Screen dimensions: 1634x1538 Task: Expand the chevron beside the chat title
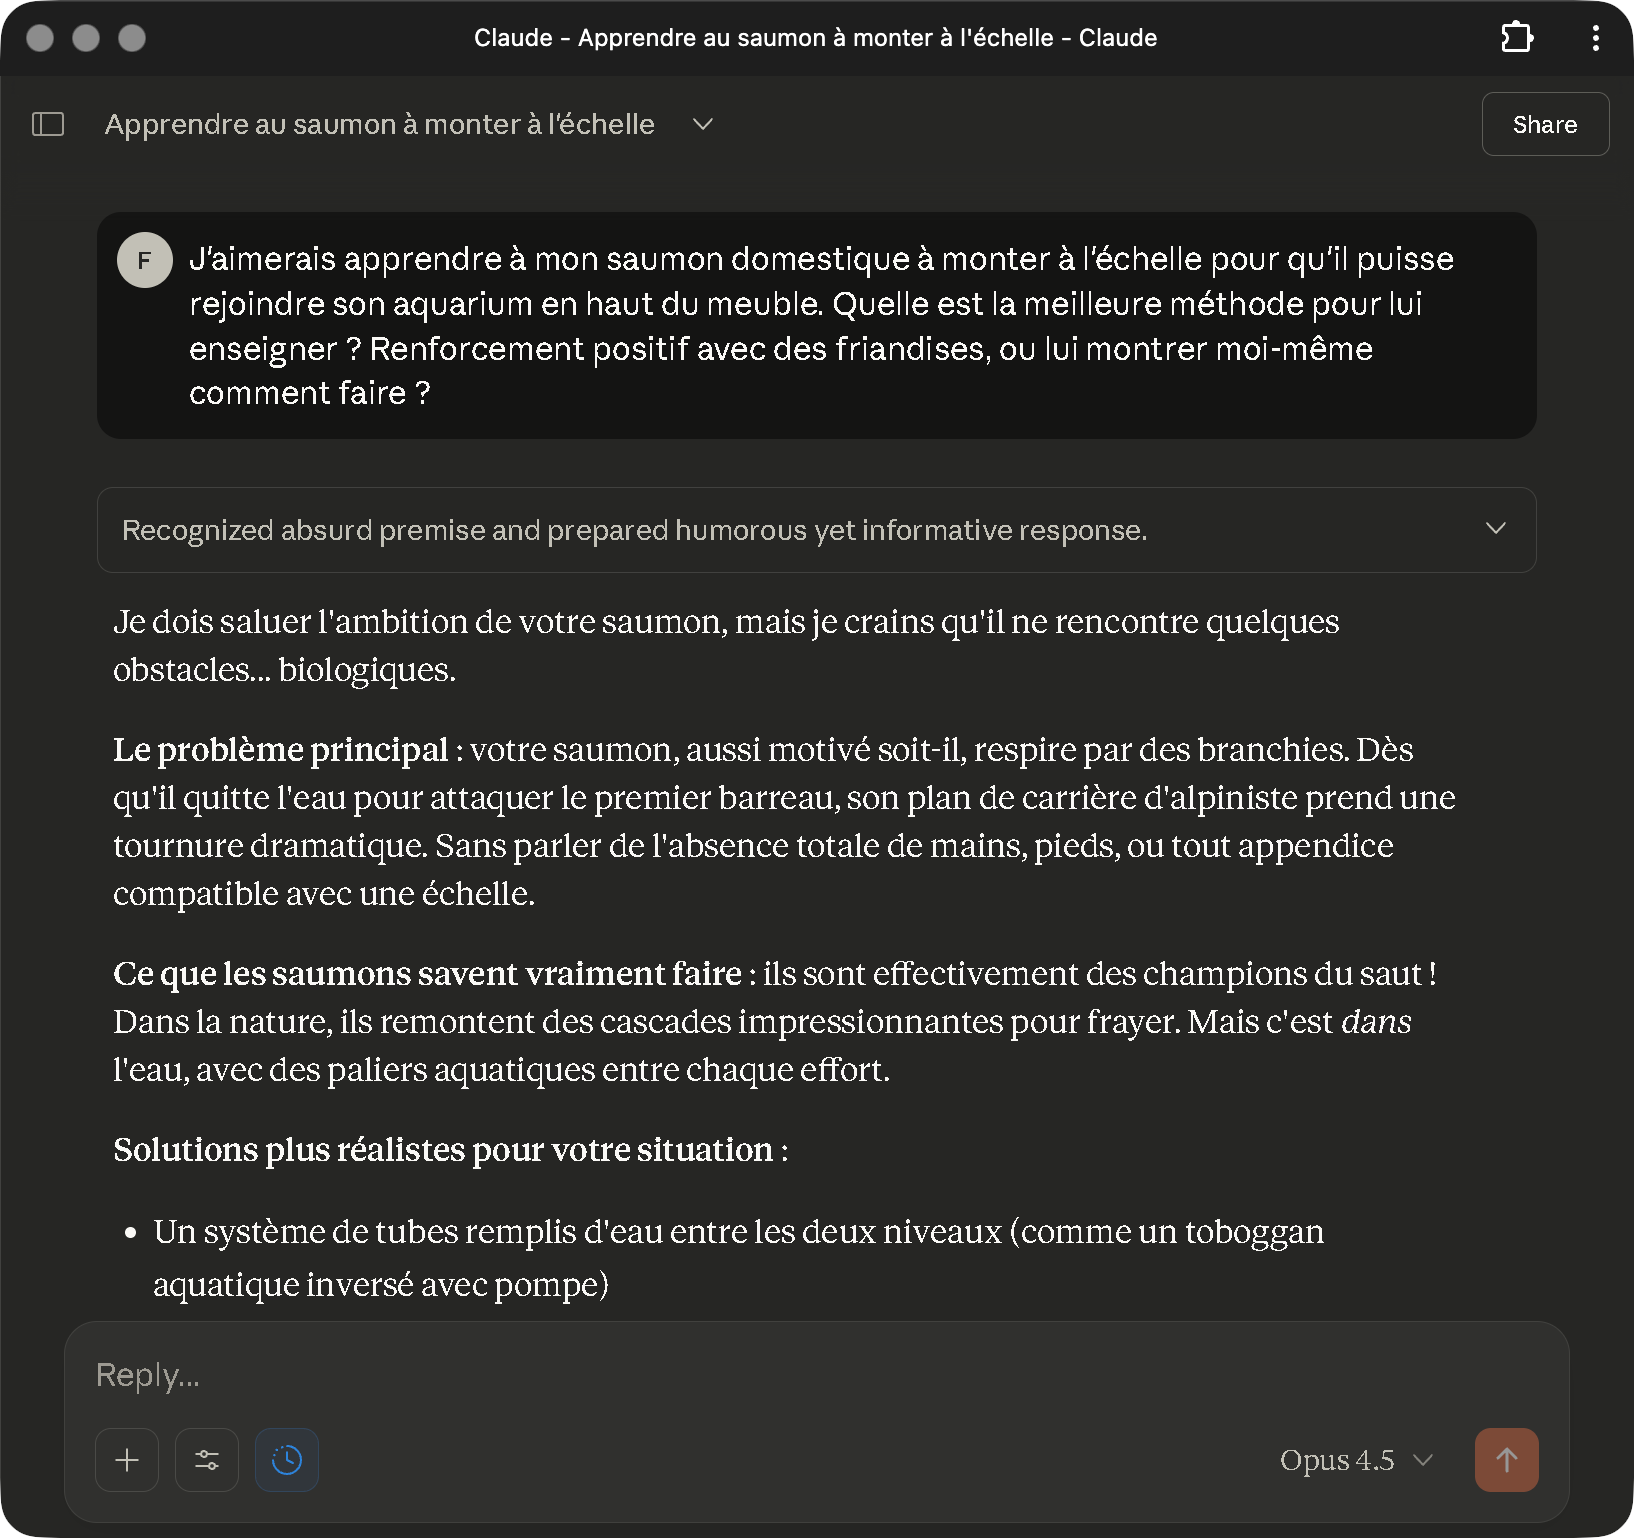(703, 124)
